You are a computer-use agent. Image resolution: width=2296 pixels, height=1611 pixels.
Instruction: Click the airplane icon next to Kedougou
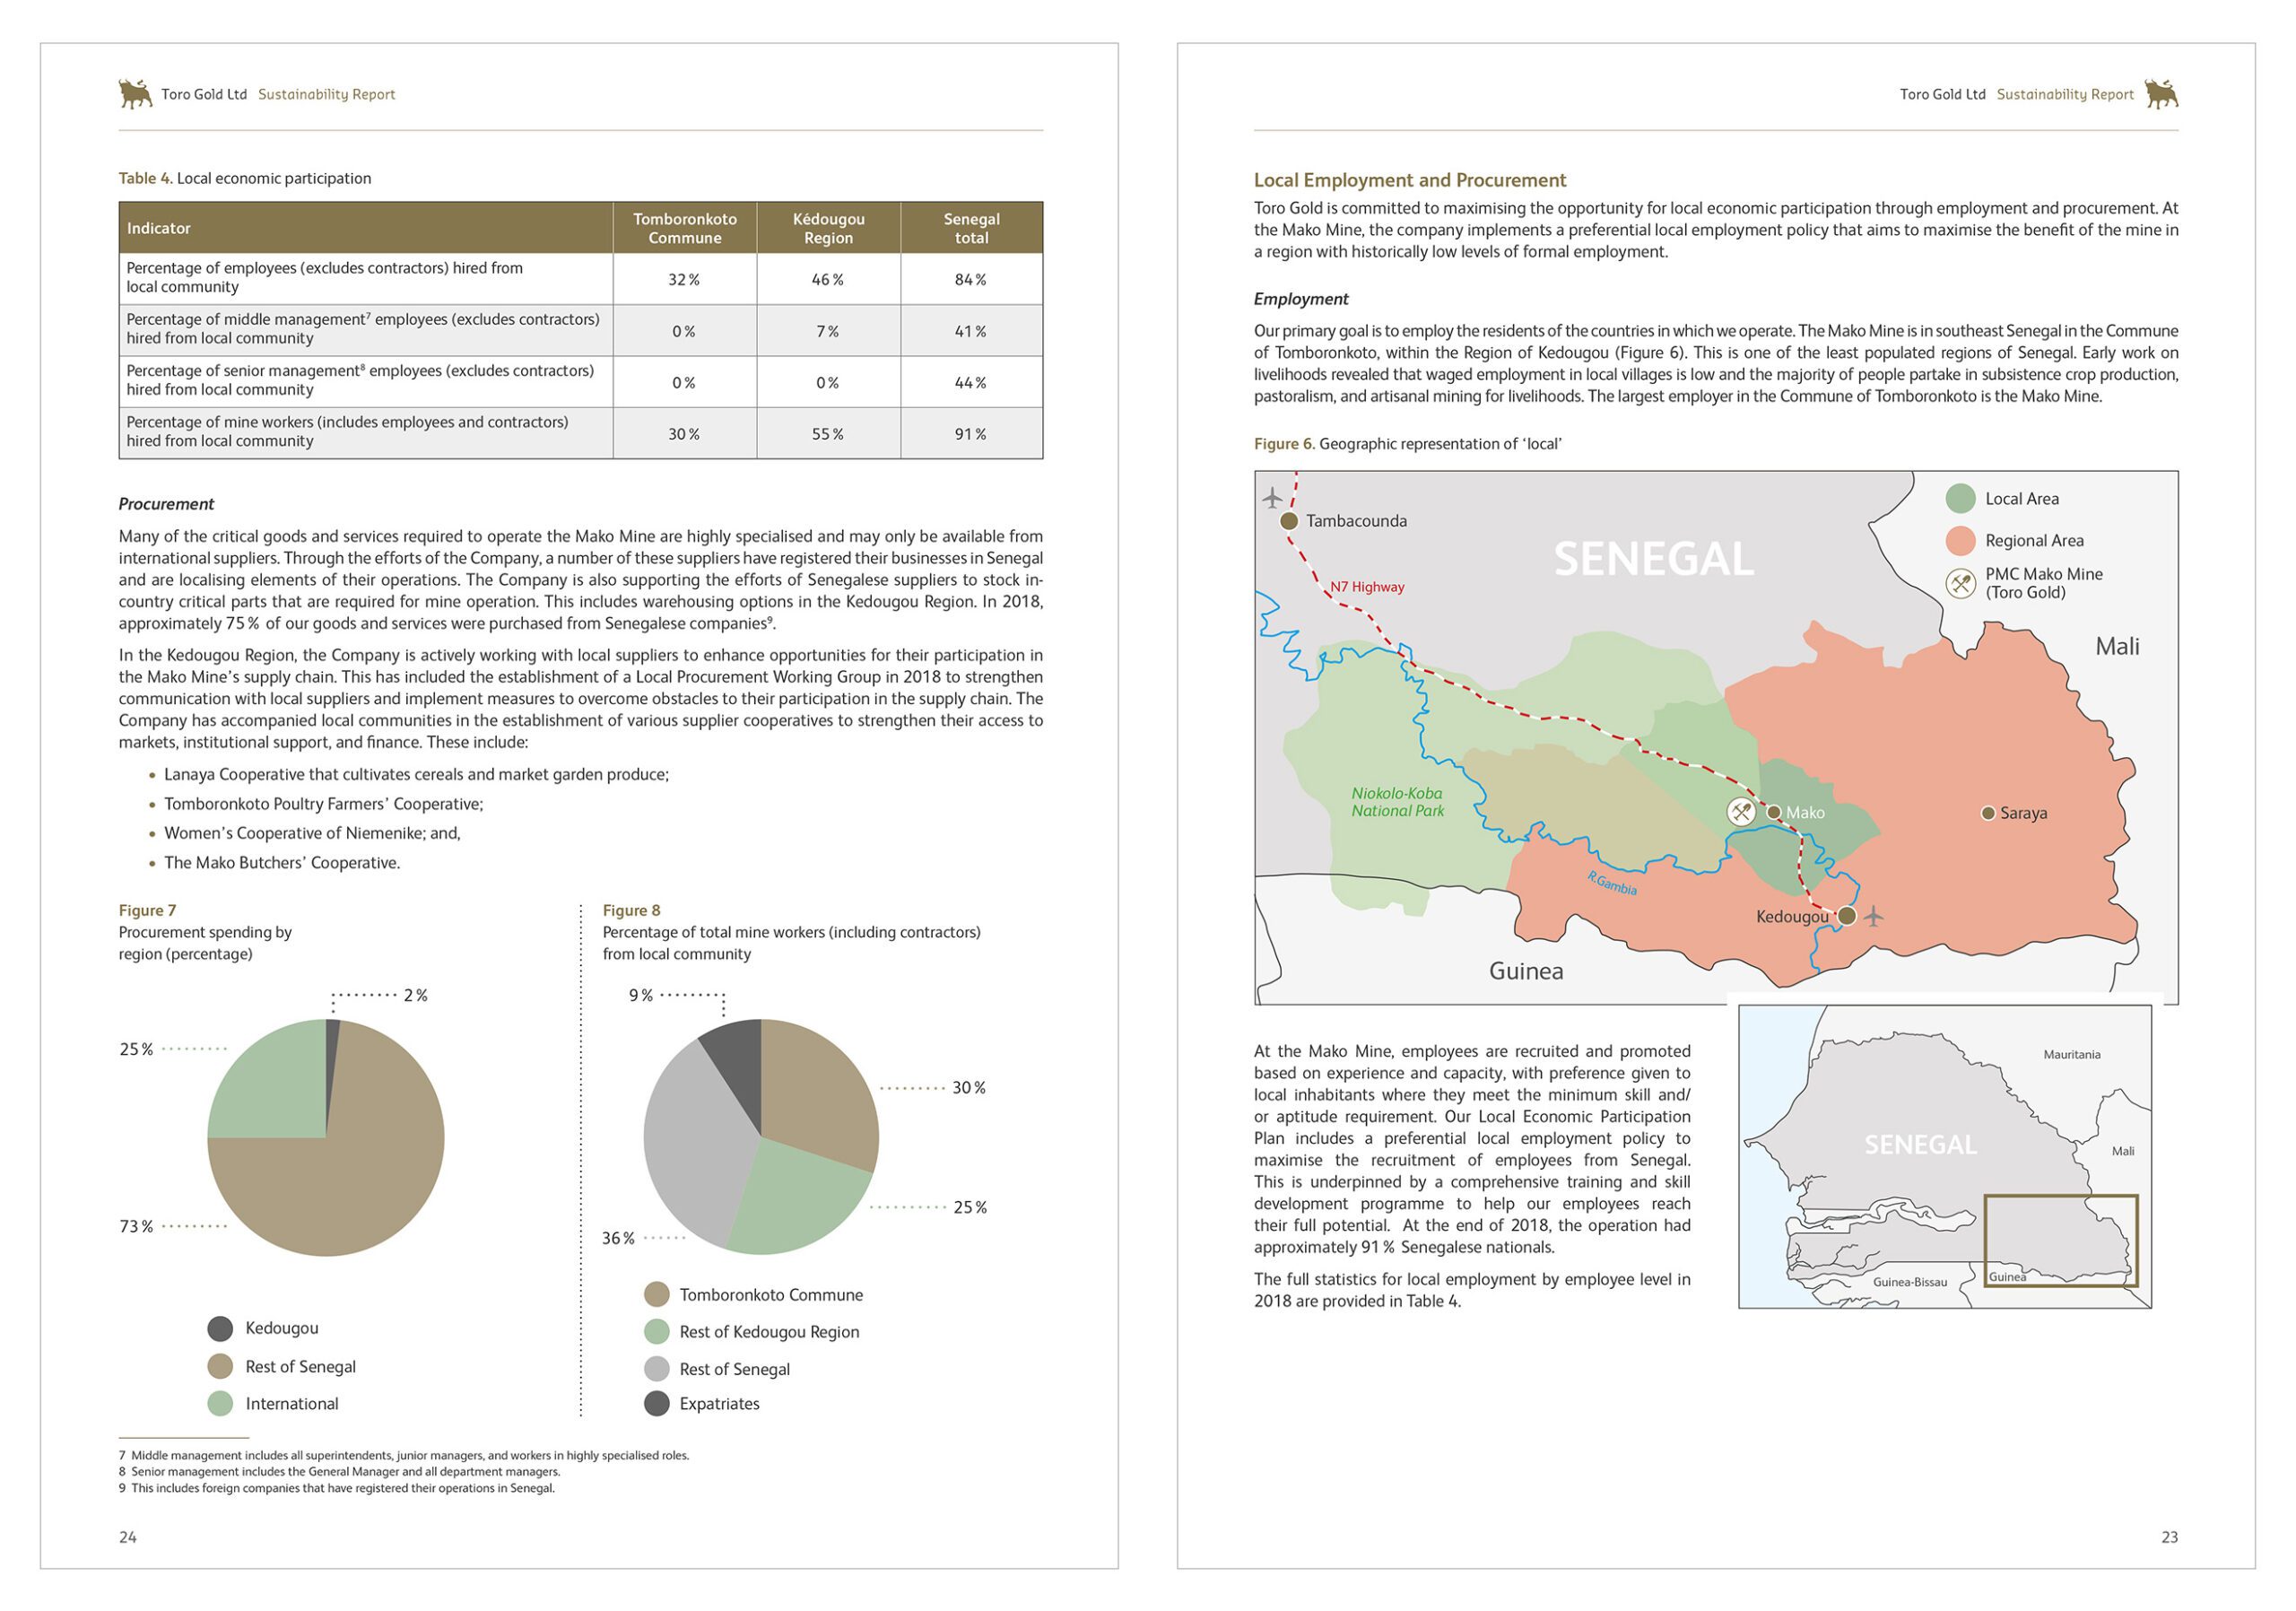[1874, 915]
